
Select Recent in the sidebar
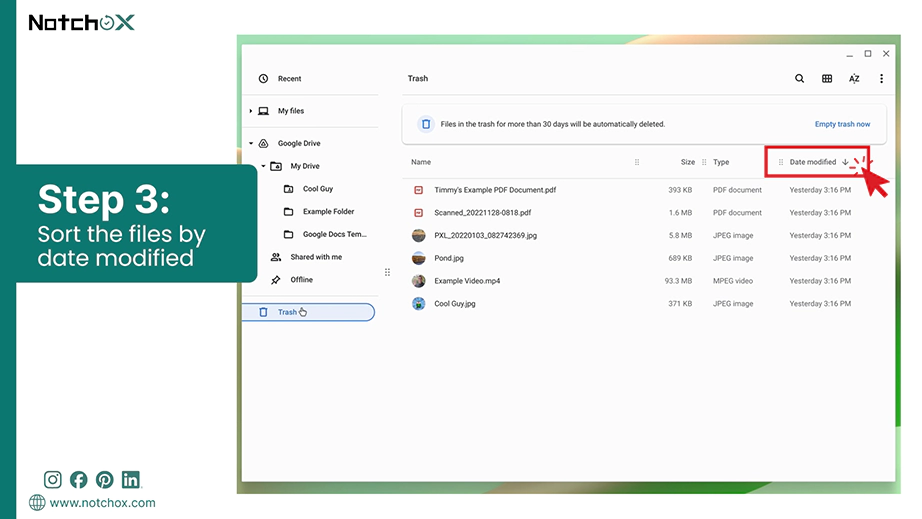[289, 78]
